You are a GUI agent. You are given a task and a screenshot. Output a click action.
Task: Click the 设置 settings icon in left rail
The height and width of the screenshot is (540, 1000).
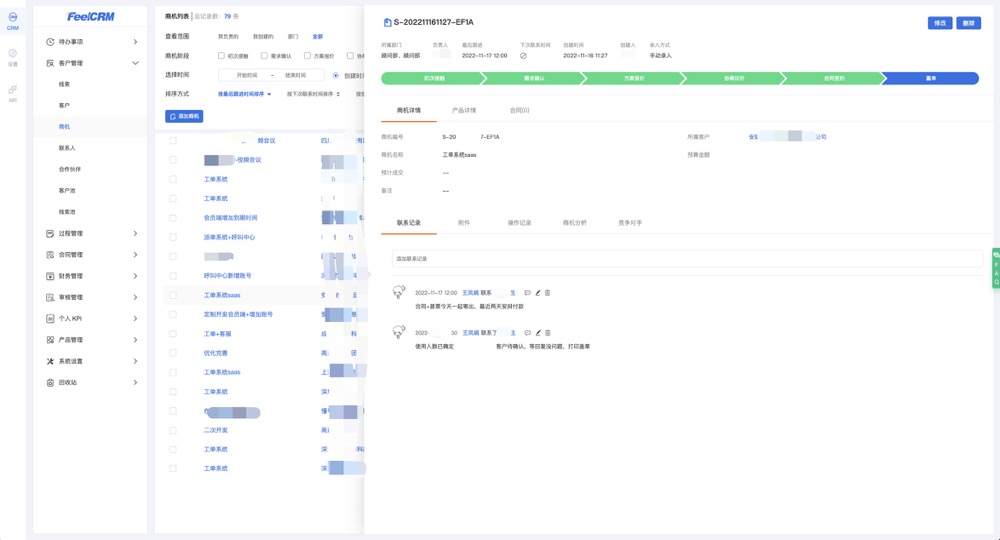[x=13, y=54]
